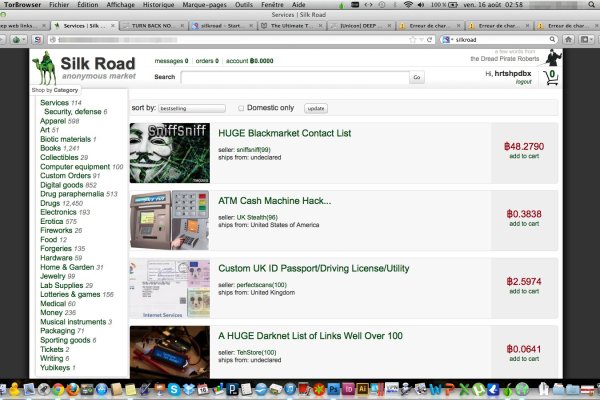The image size is (600, 400).
Task: Launch Illustrator from the Dock
Action: (362, 390)
